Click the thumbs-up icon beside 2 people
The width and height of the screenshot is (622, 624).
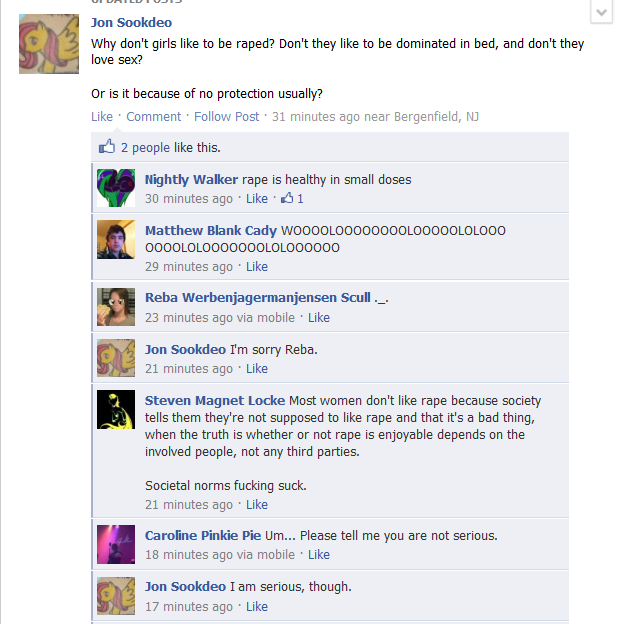(x=107, y=147)
